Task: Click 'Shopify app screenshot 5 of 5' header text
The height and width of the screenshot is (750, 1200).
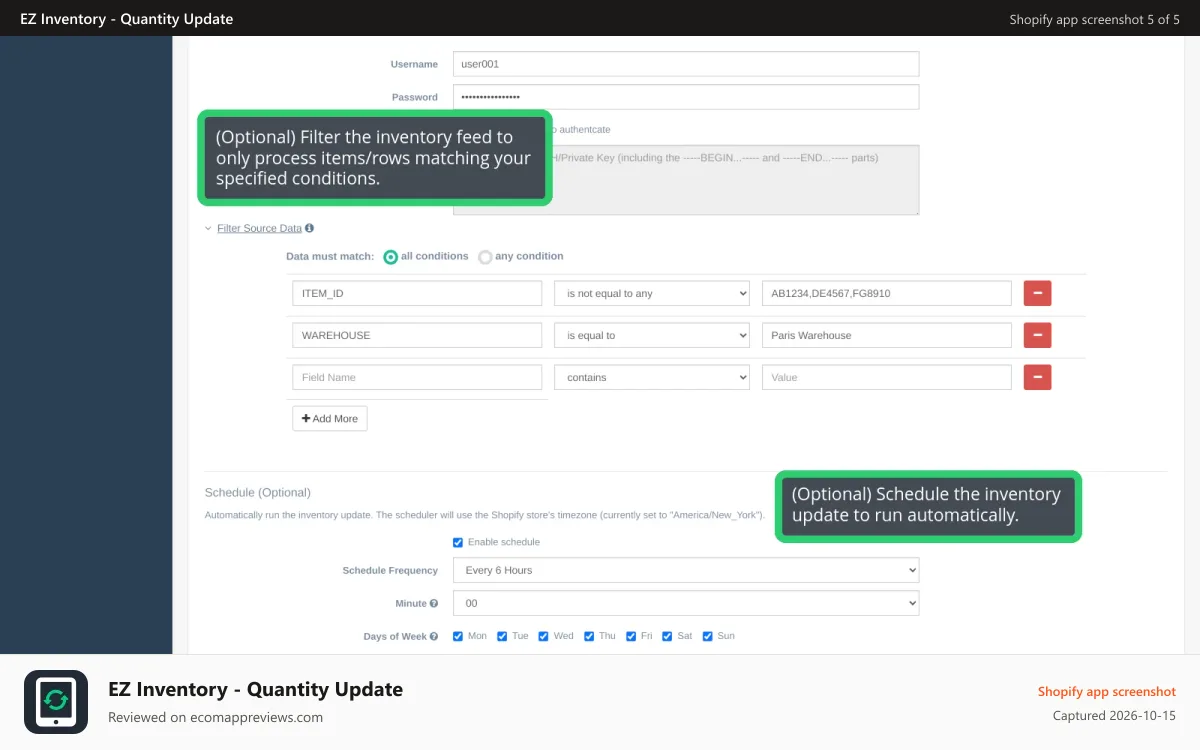Action: click(x=1094, y=19)
